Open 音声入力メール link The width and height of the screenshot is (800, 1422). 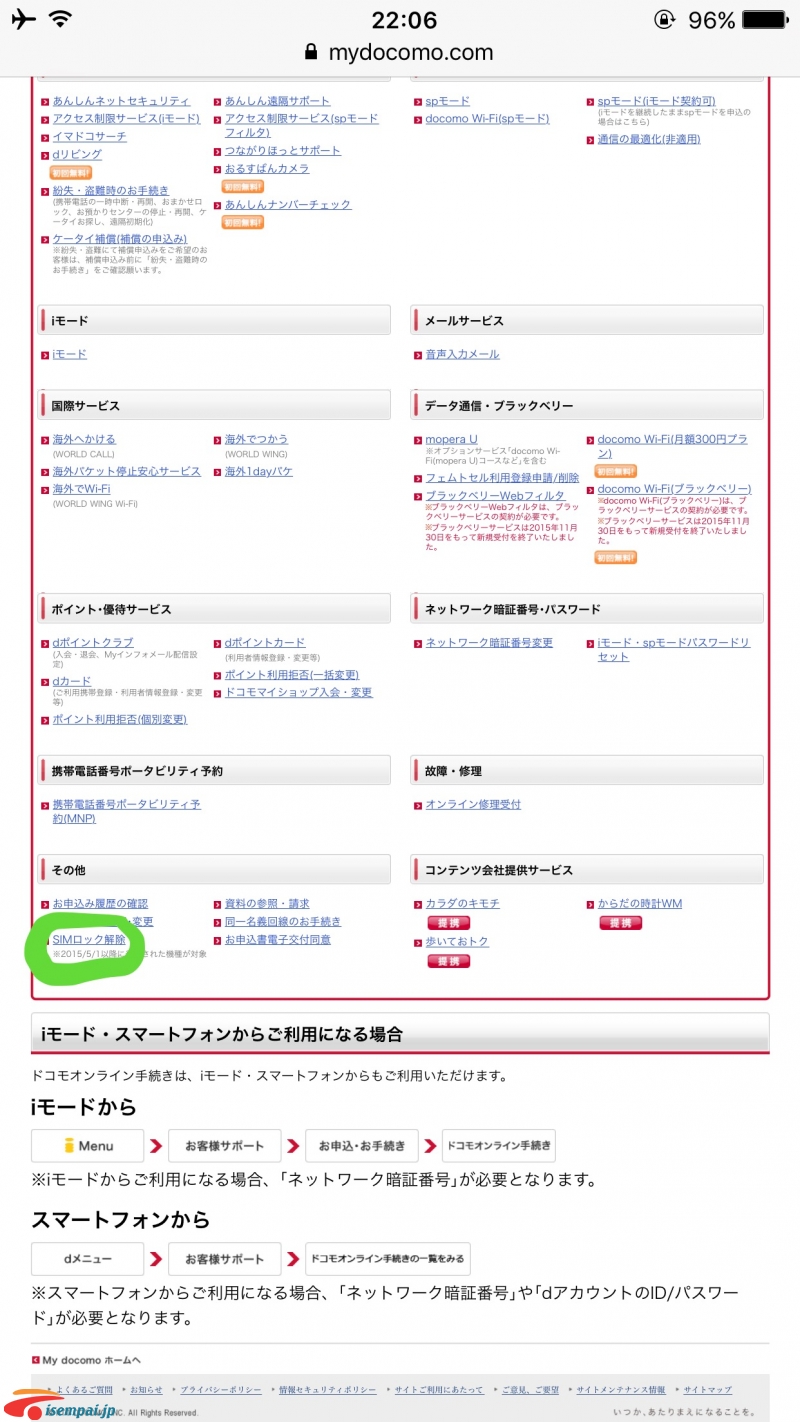tap(462, 354)
